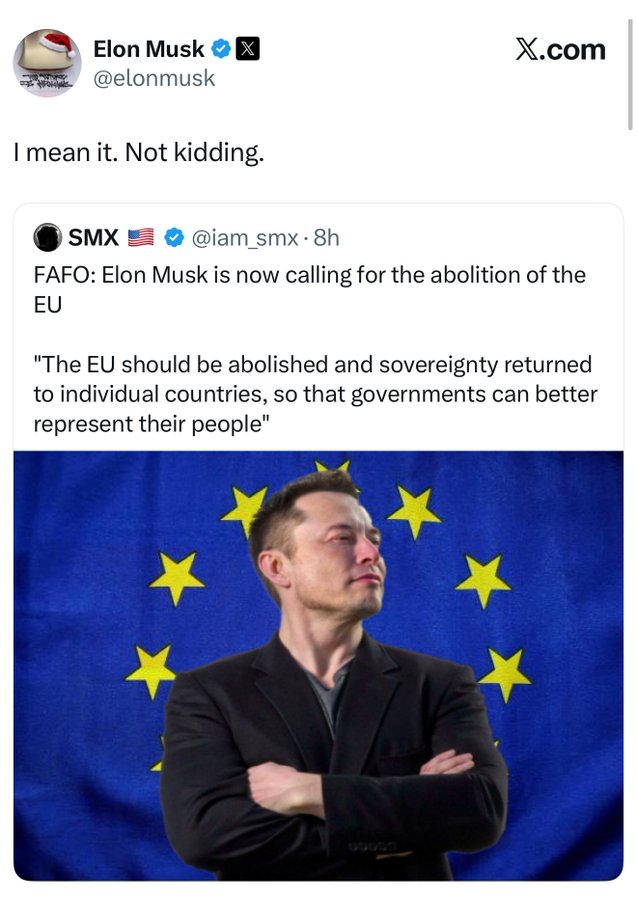Open the EU flag photo
Screen dimensions: 637x900
coord(318,664)
